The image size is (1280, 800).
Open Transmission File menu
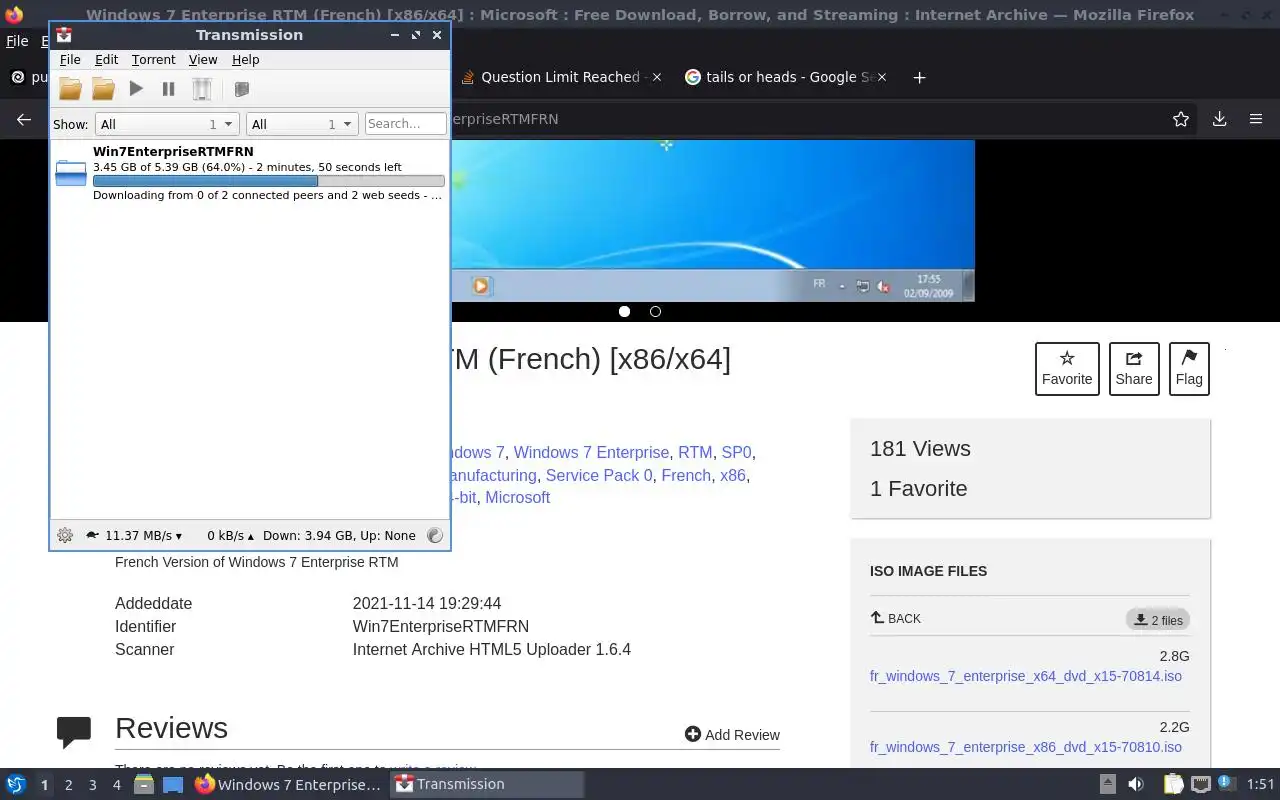coord(70,60)
